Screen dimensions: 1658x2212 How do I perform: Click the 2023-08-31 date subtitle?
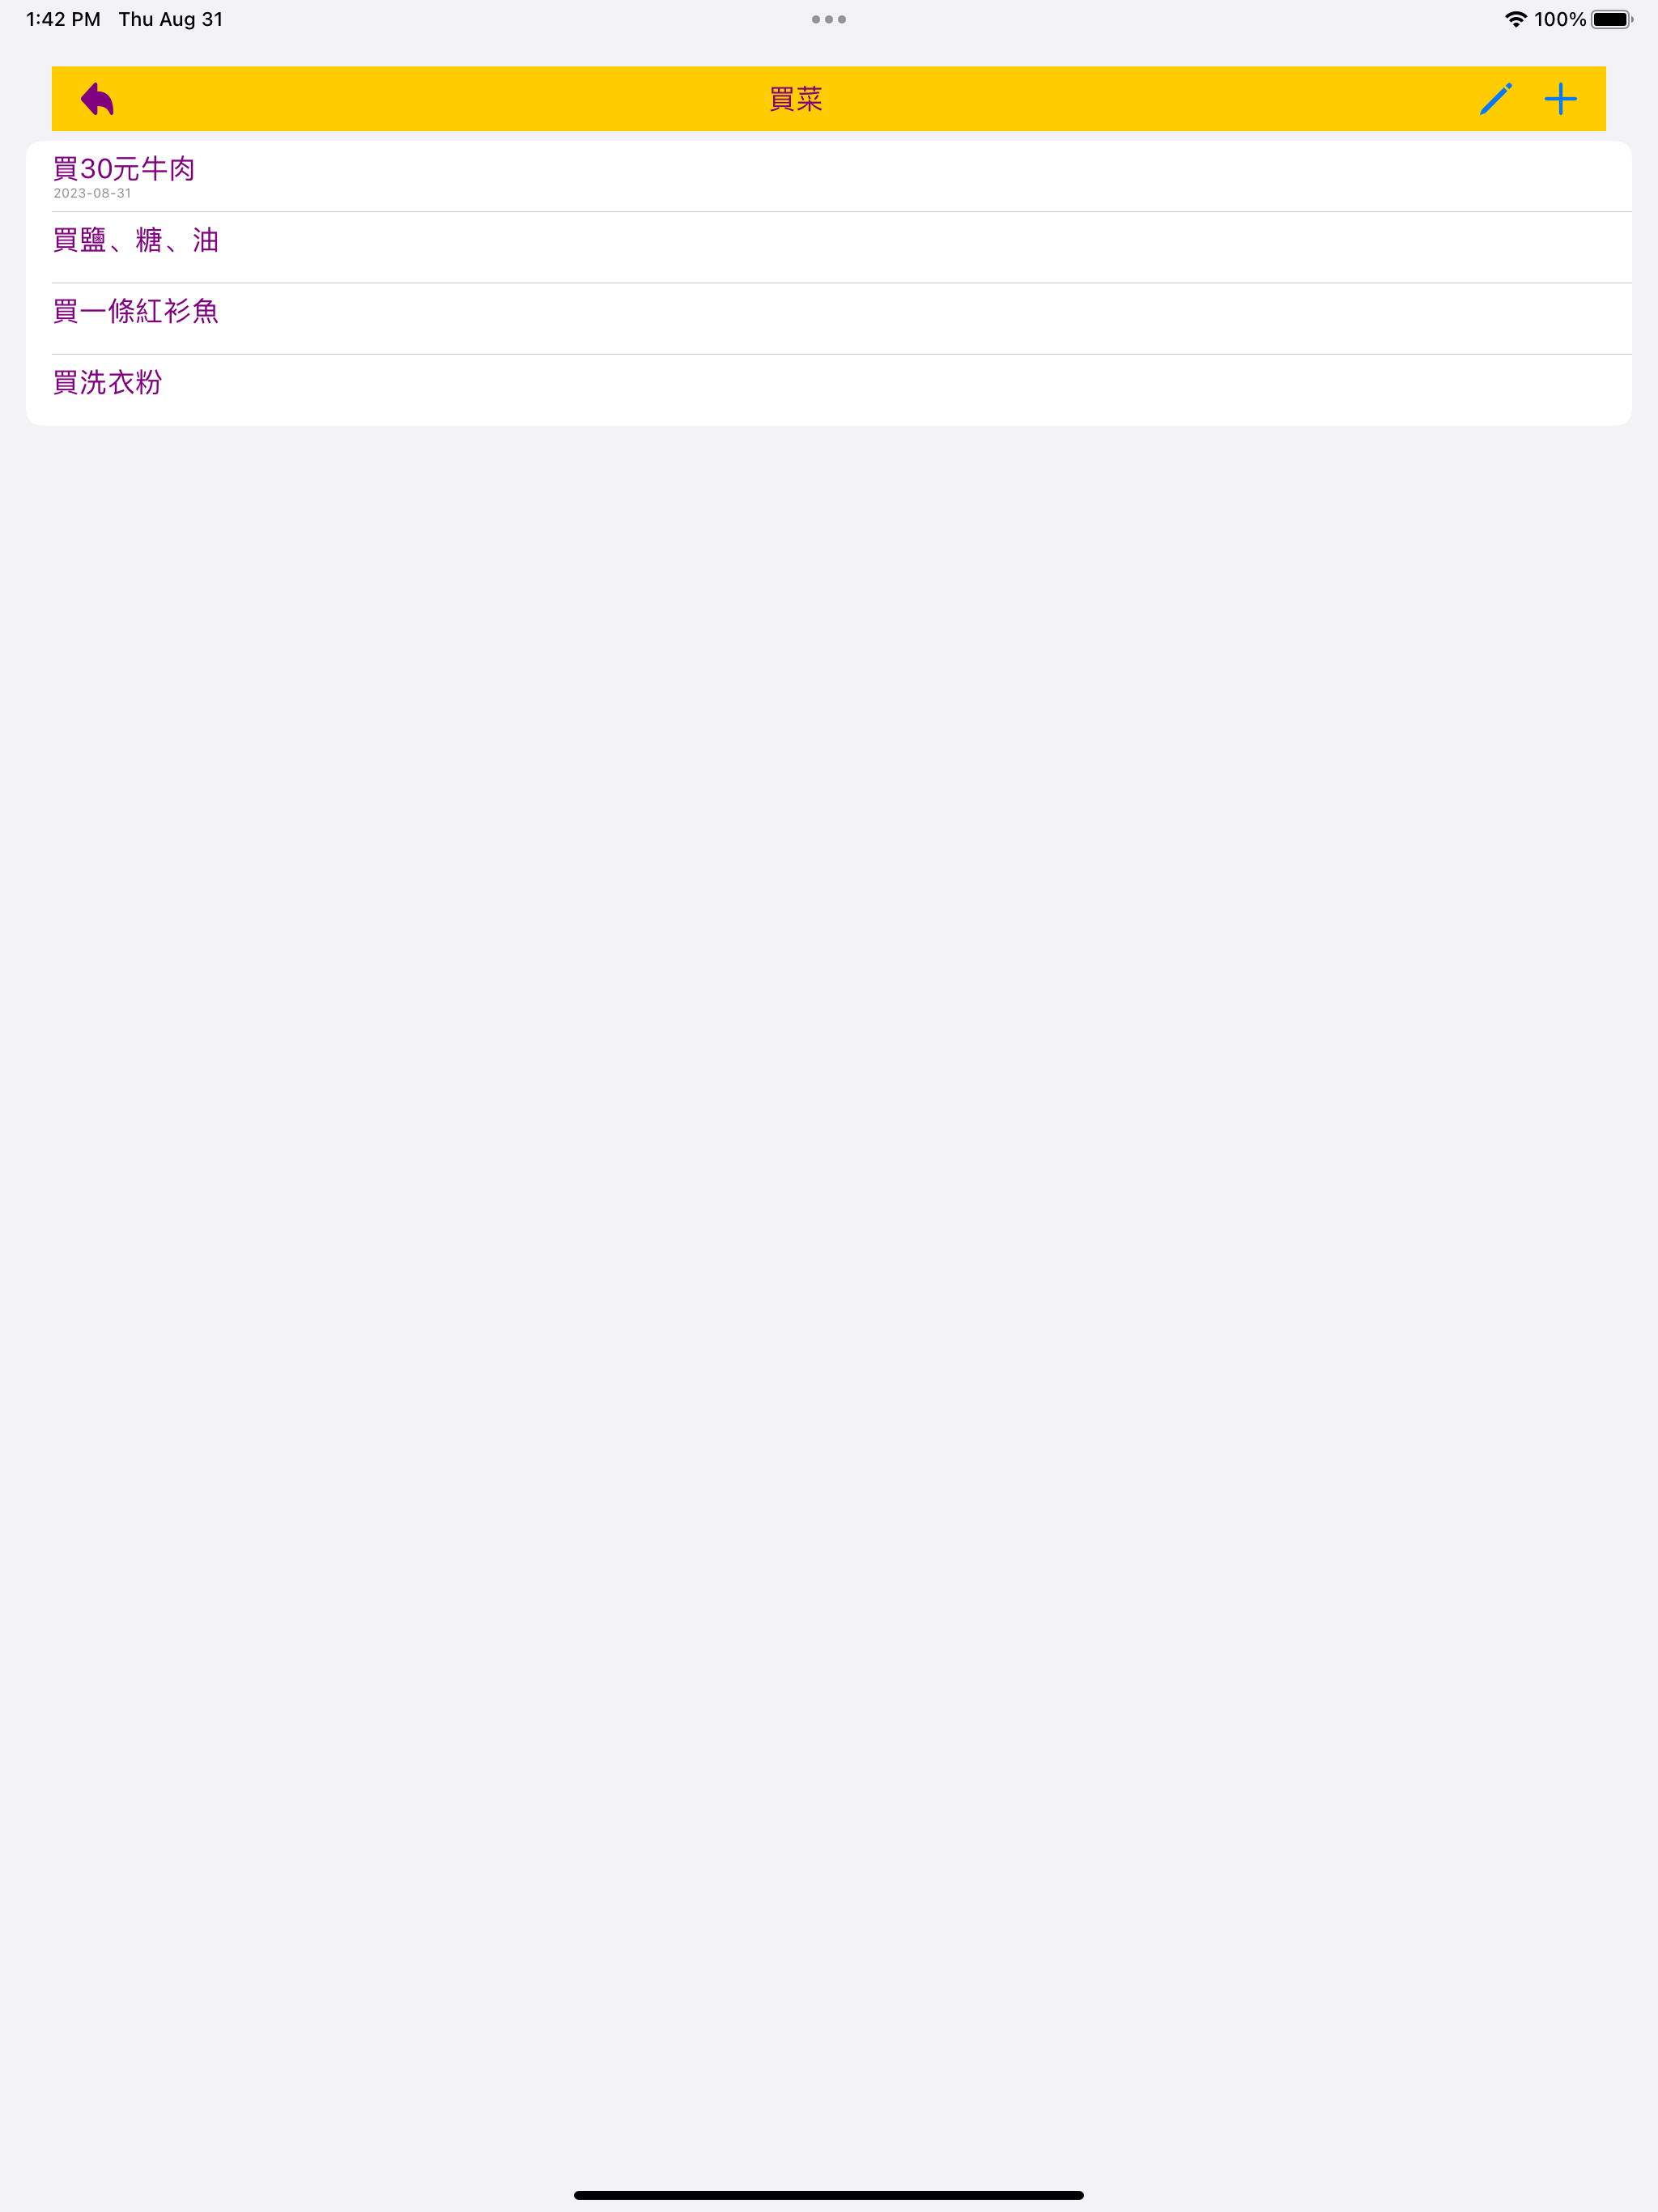pos(92,193)
